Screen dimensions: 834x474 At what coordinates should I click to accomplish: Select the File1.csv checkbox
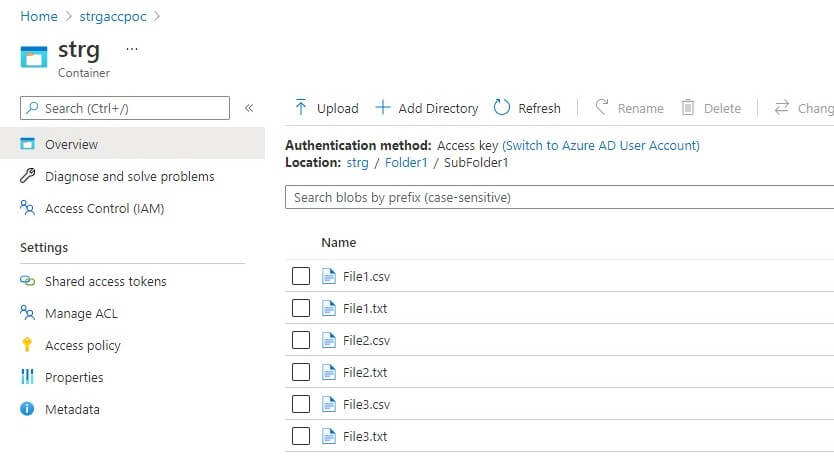pyautogui.click(x=301, y=276)
